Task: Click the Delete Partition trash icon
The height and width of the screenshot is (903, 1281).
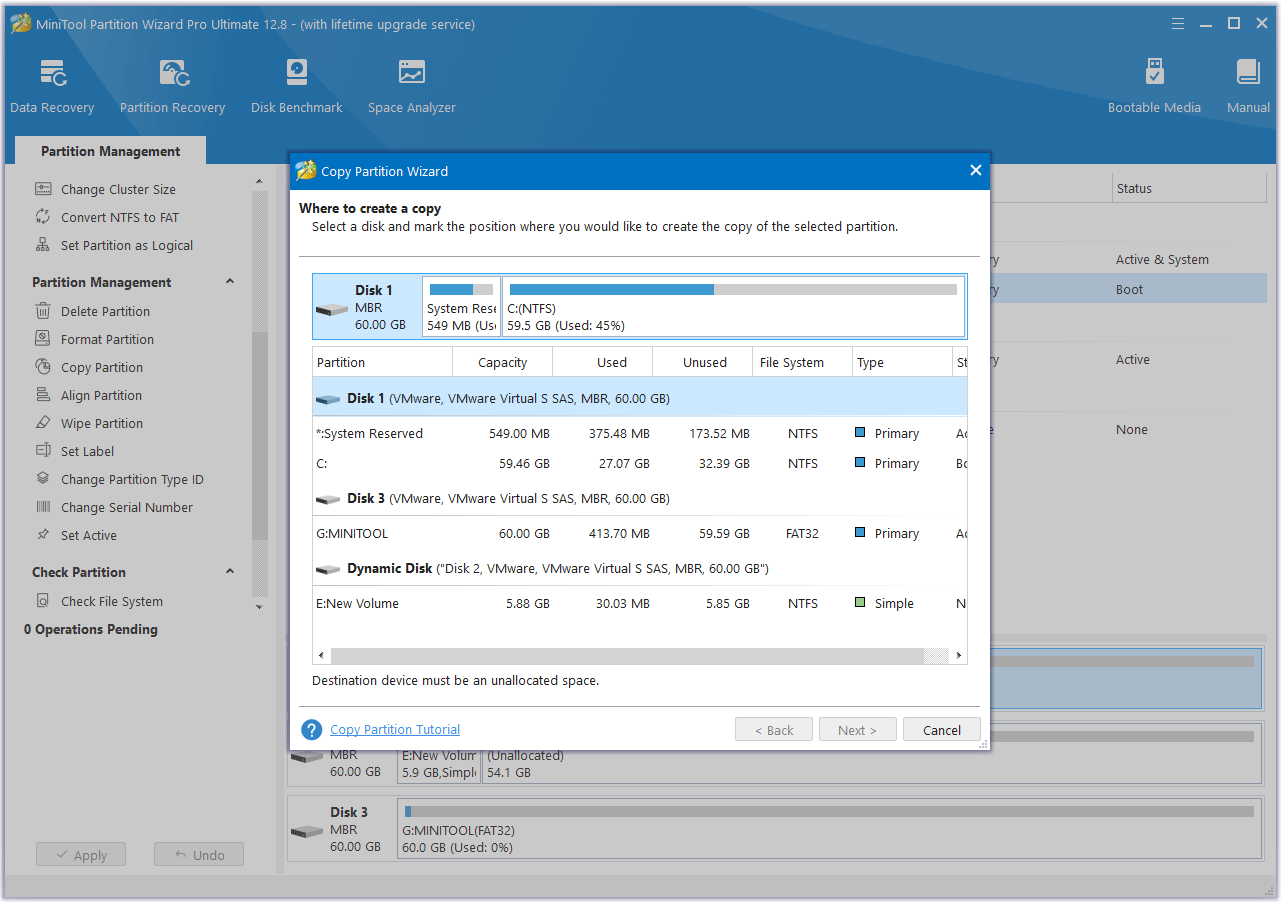Action: click(43, 311)
